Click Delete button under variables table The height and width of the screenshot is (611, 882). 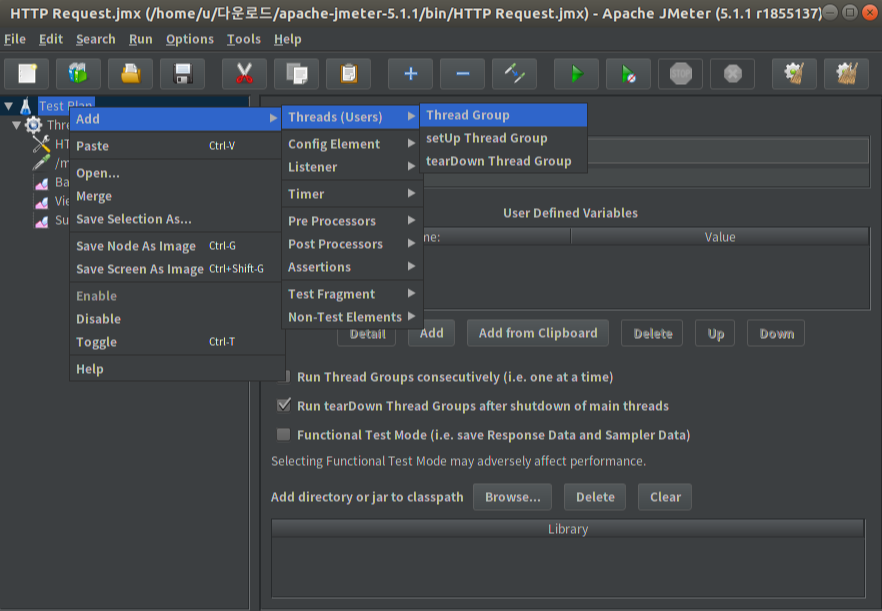click(x=652, y=333)
